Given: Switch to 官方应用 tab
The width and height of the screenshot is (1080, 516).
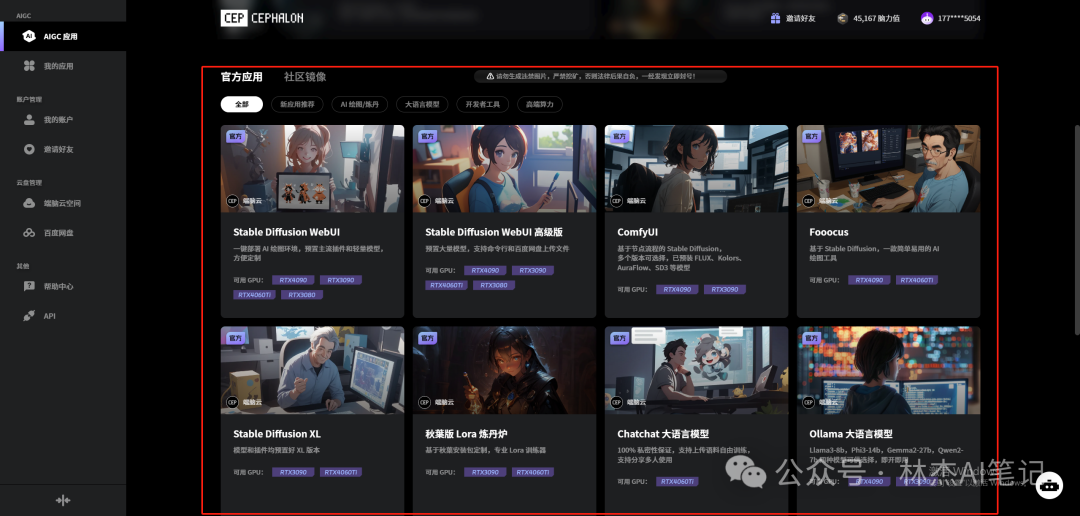Looking at the screenshot, I should pos(242,77).
